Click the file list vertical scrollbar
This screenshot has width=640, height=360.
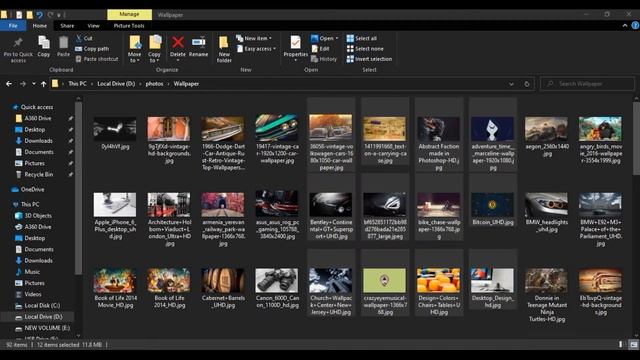click(x=636, y=139)
